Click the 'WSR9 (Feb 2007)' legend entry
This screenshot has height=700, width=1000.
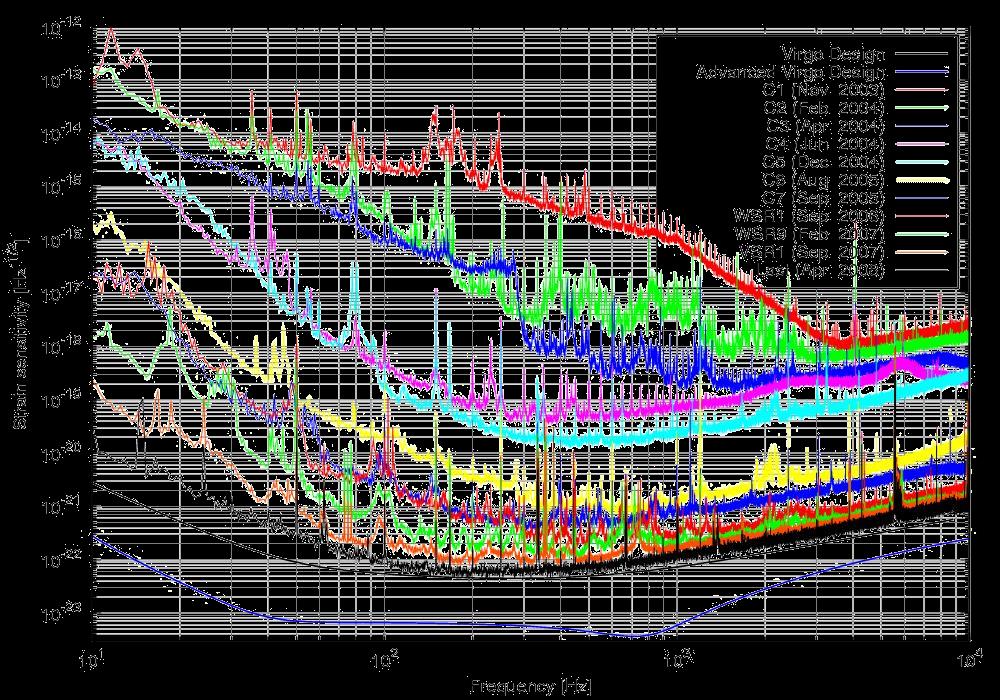tap(810, 234)
